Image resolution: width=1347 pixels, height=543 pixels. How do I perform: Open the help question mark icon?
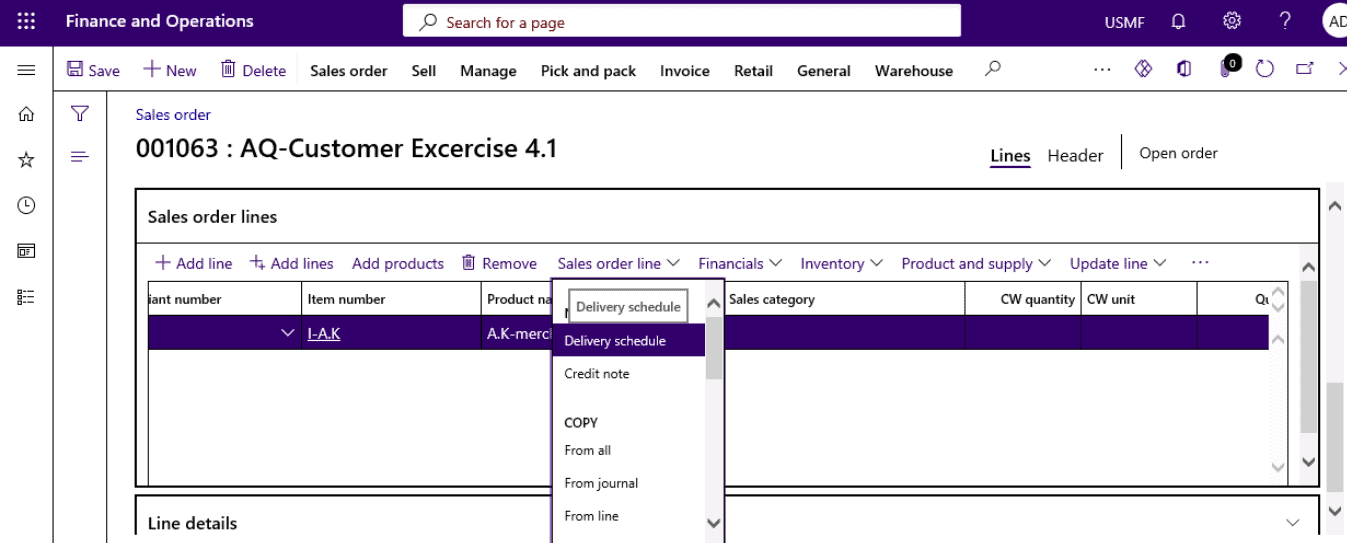pos(1286,21)
